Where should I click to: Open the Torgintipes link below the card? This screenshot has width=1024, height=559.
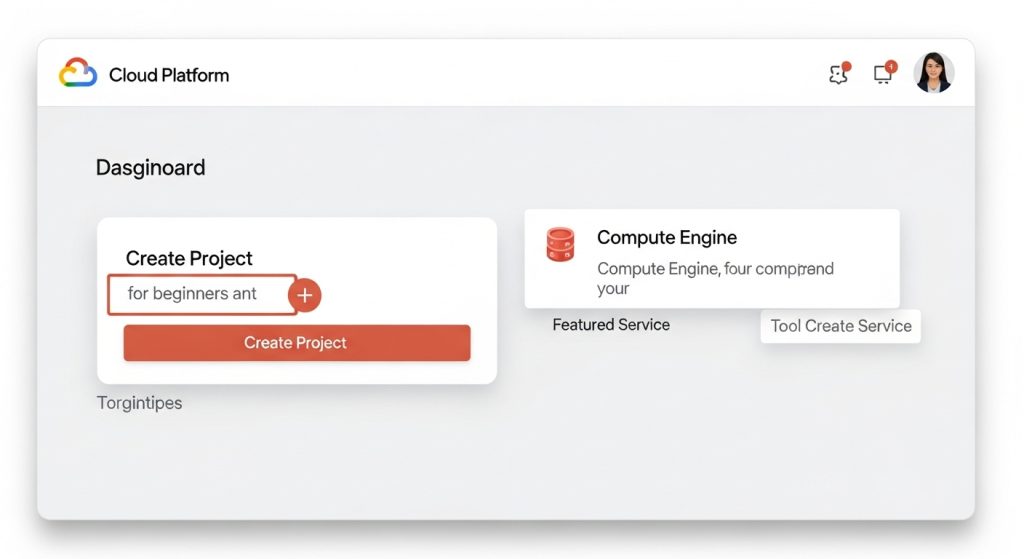[139, 403]
